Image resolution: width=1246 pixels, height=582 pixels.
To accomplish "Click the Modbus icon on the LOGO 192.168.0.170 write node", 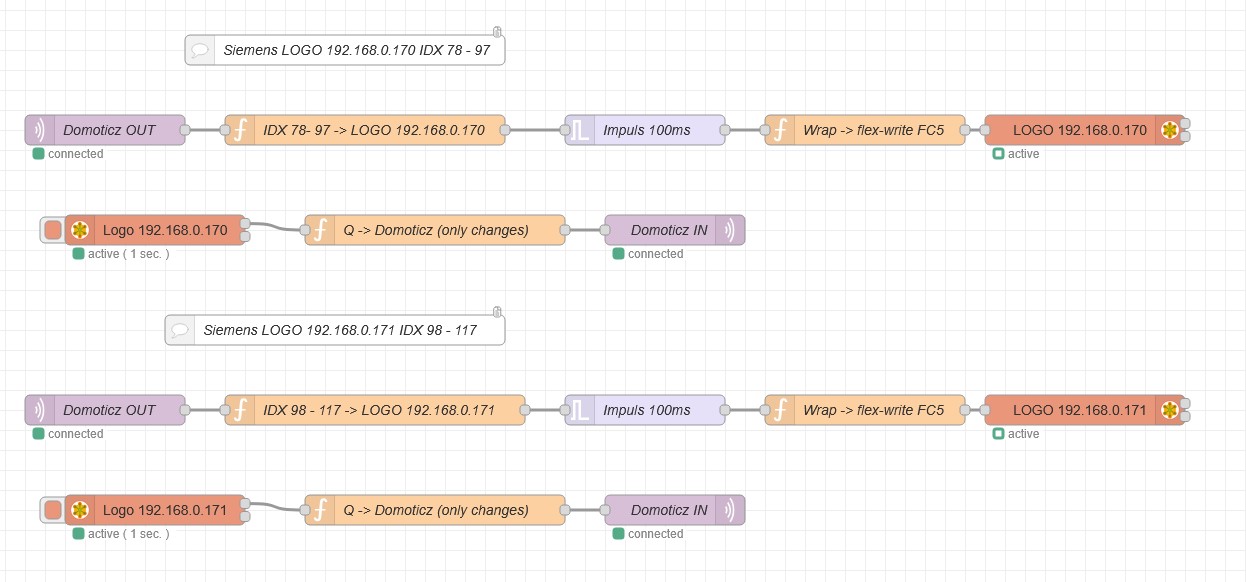I will (x=1168, y=130).
